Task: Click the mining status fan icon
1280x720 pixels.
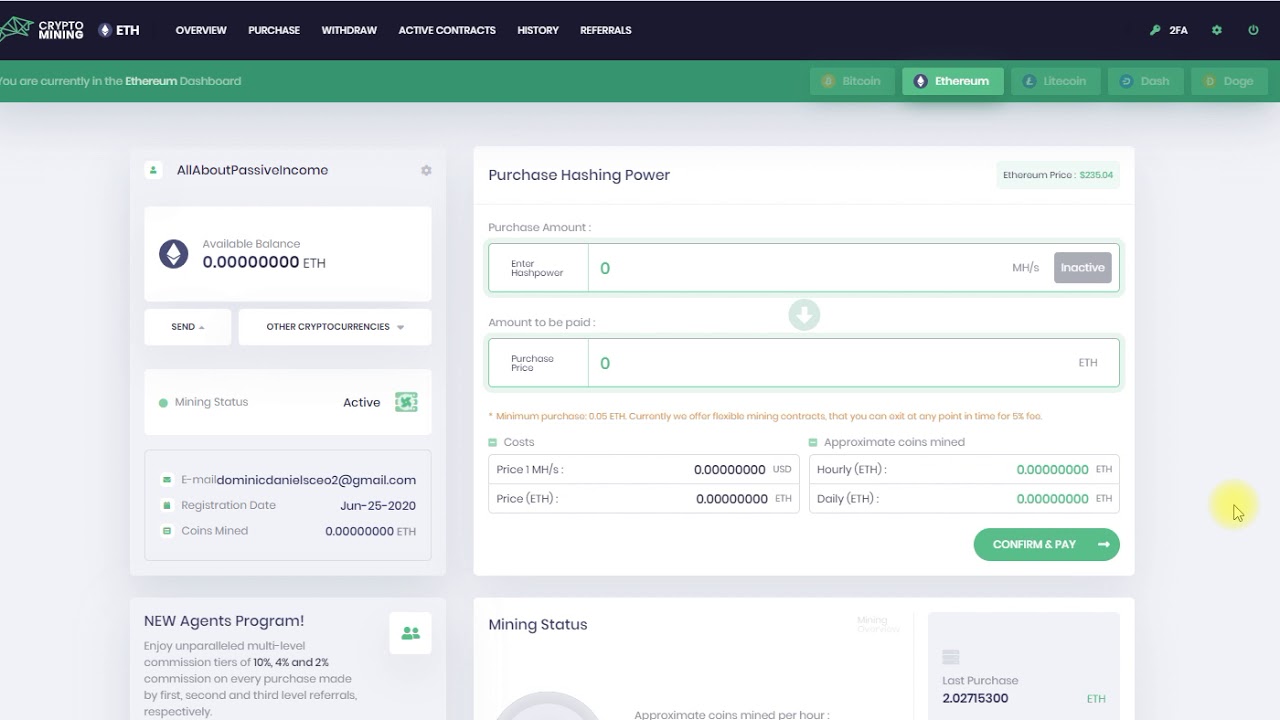Action: [406, 402]
